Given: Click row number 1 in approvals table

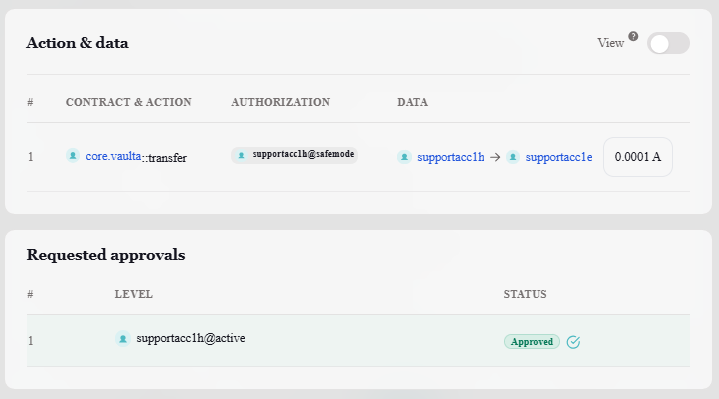Looking at the screenshot, I should pos(30,341).
